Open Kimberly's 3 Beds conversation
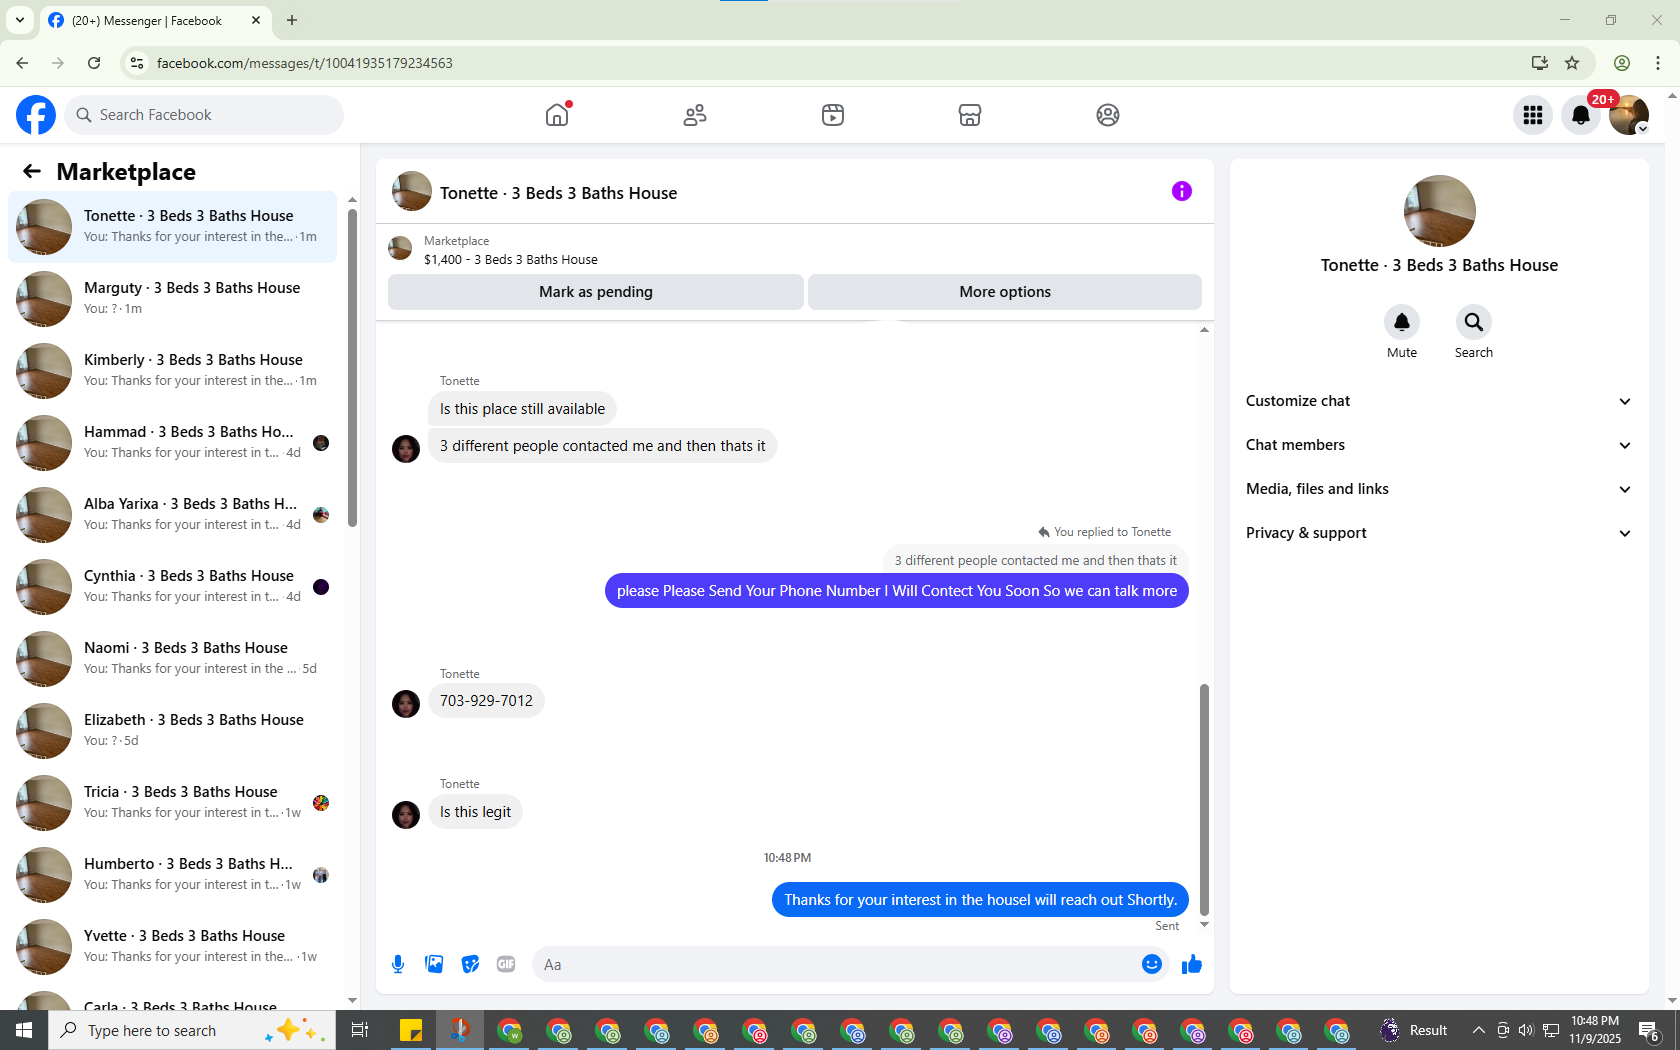Image resolution: width=1680 pixels, height=1050 pixels. pyautogui.click(x=172, y=371)
